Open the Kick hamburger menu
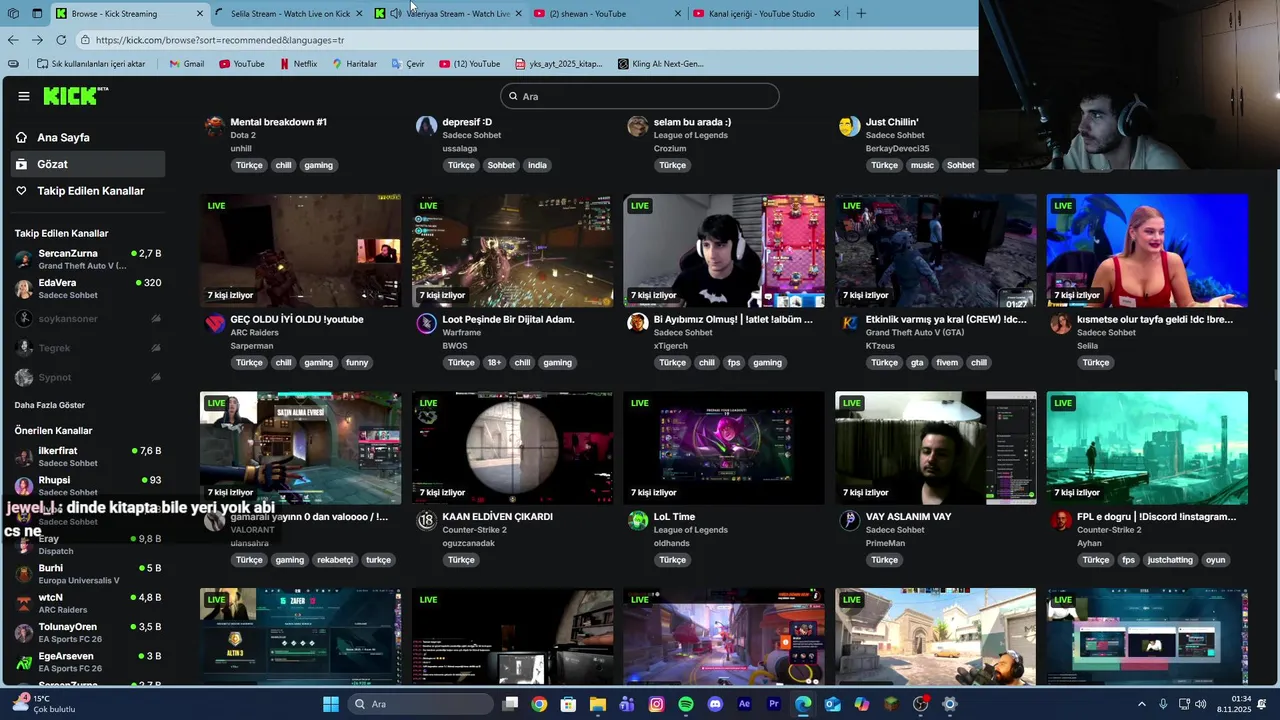This screenshot has width=1280, height=720. 23,96
